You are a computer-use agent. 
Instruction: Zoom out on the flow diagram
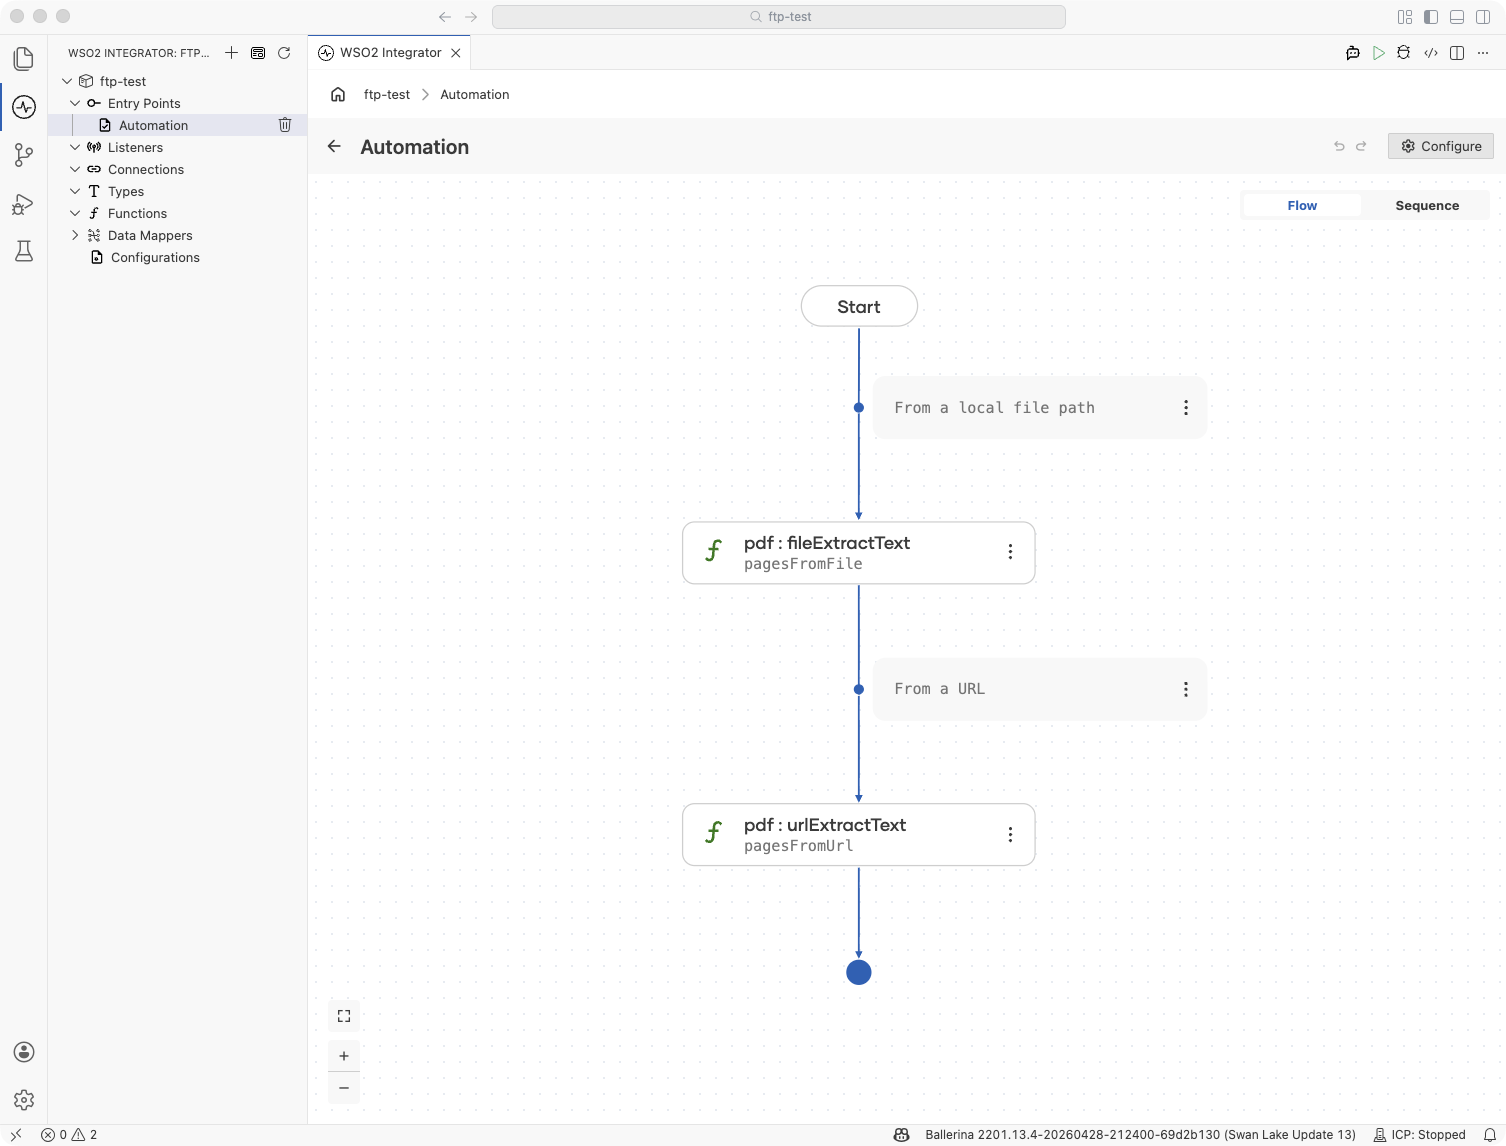pos(344,1088)
